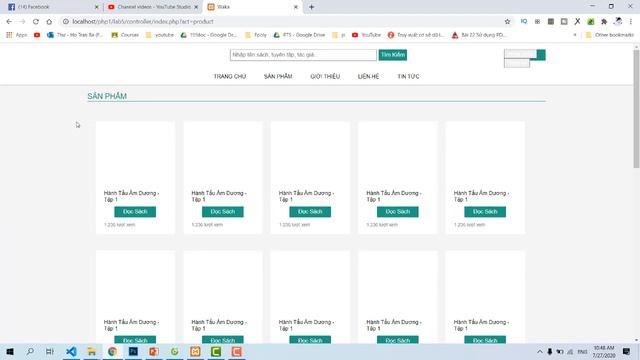Open the Windows Start menu
The height and width of the screenshot is (360, 640).
(x=10, y=351)
